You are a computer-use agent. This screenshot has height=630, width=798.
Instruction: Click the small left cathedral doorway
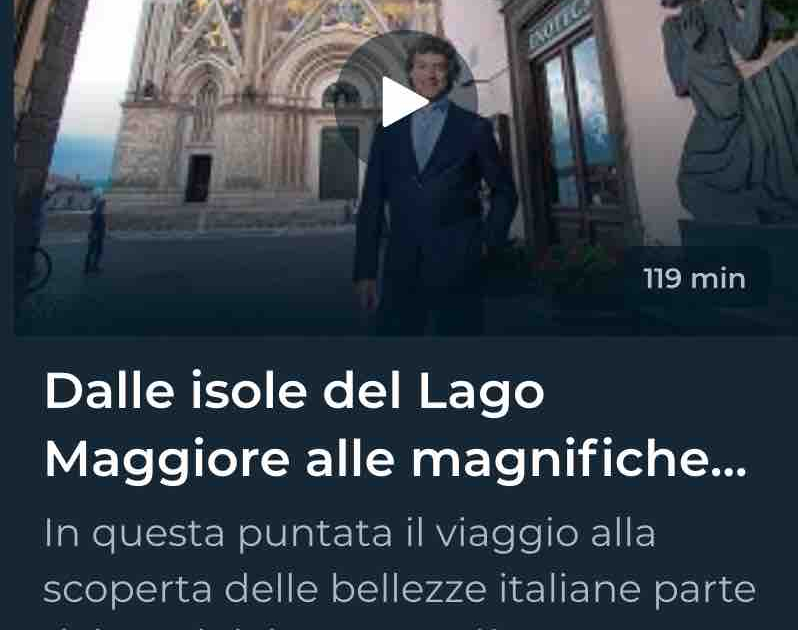click(197, 178)
